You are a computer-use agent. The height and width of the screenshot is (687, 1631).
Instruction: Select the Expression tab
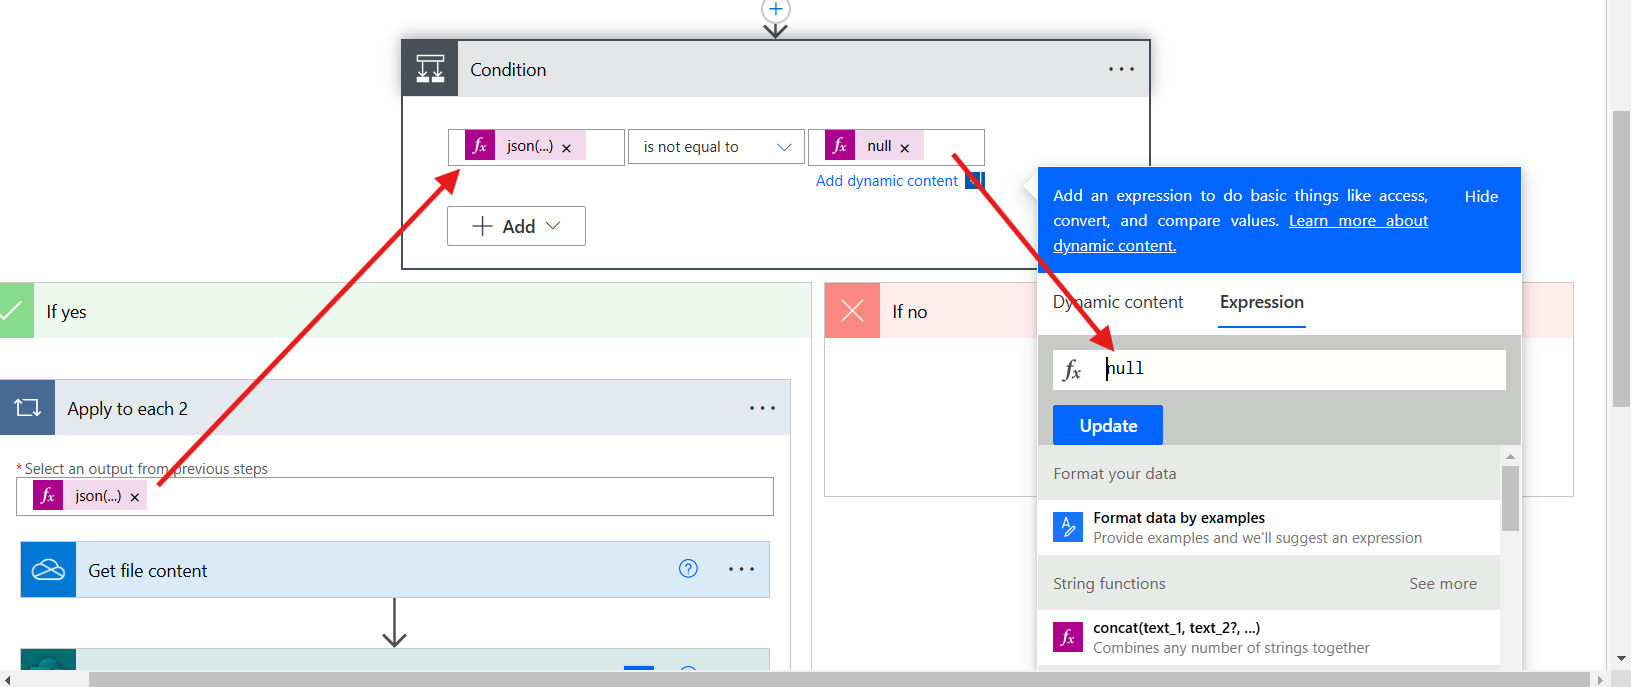click(1261, 302)
